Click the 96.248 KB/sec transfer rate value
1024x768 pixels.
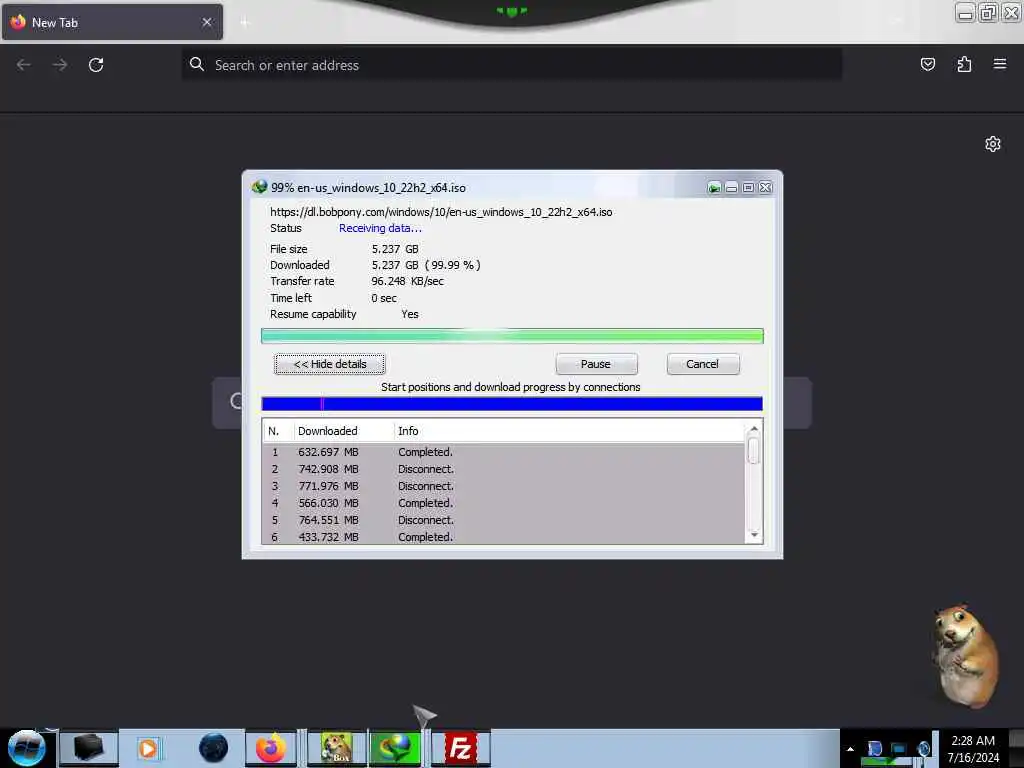point(408,281)
